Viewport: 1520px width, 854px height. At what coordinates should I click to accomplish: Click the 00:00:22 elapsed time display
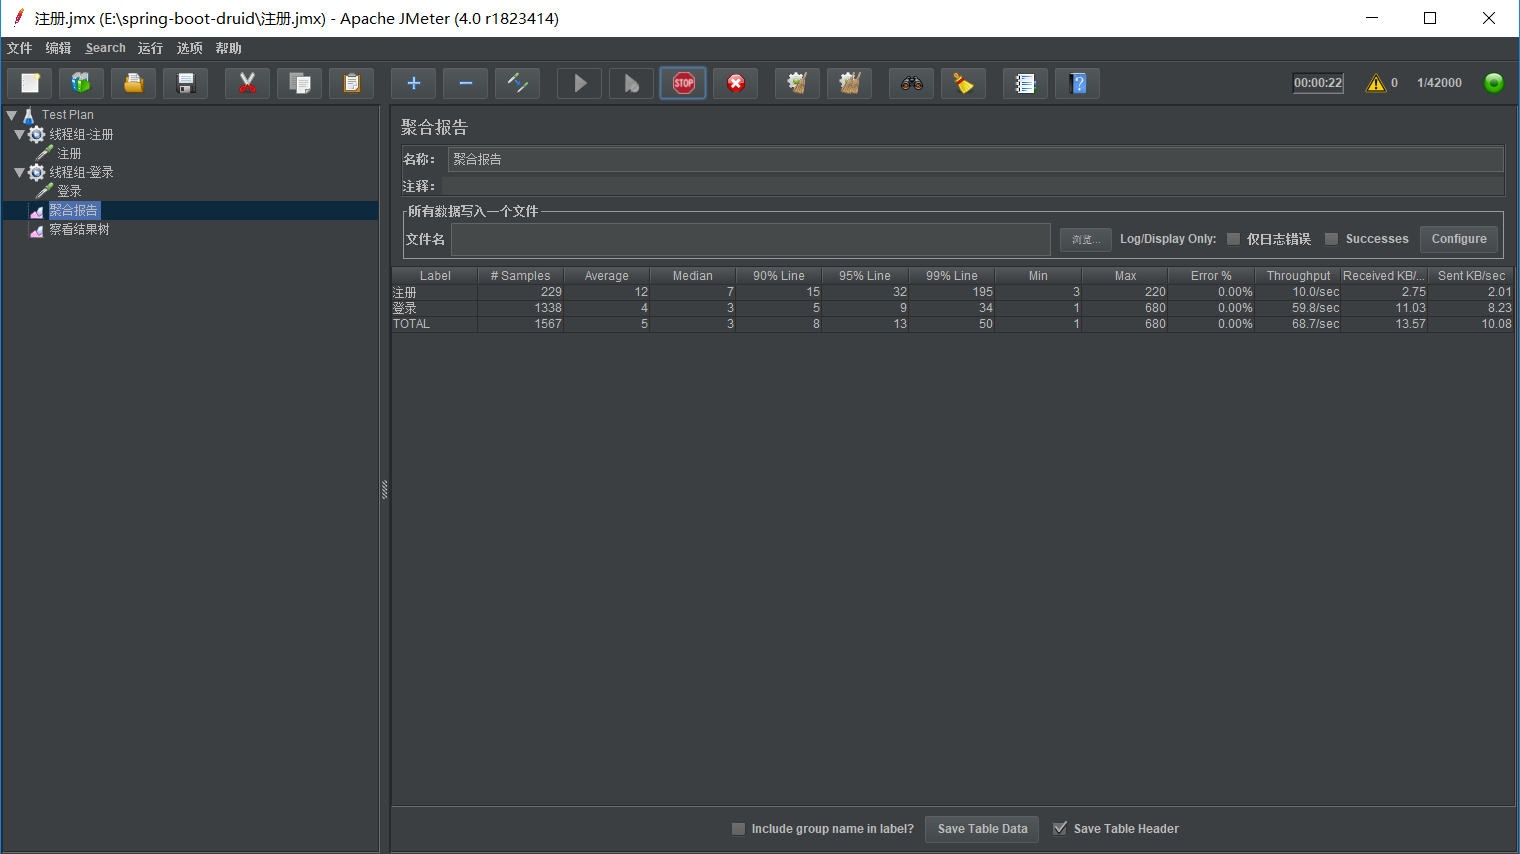click(1318, 83)
